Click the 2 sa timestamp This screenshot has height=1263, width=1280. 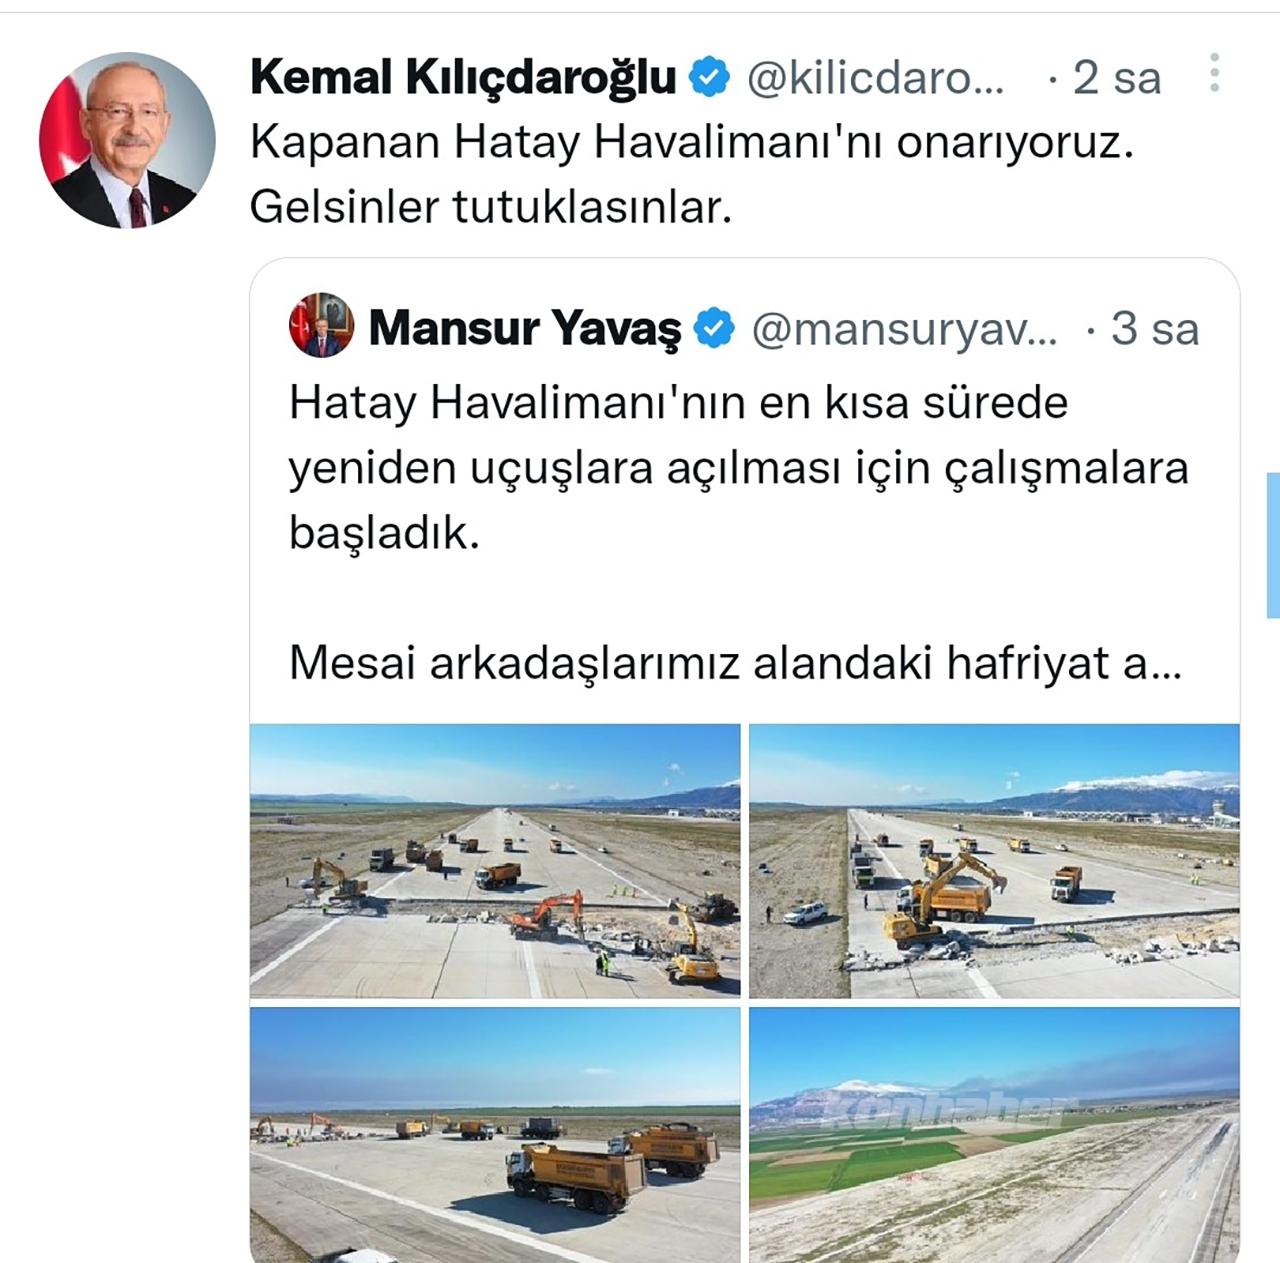[1117, 78]
